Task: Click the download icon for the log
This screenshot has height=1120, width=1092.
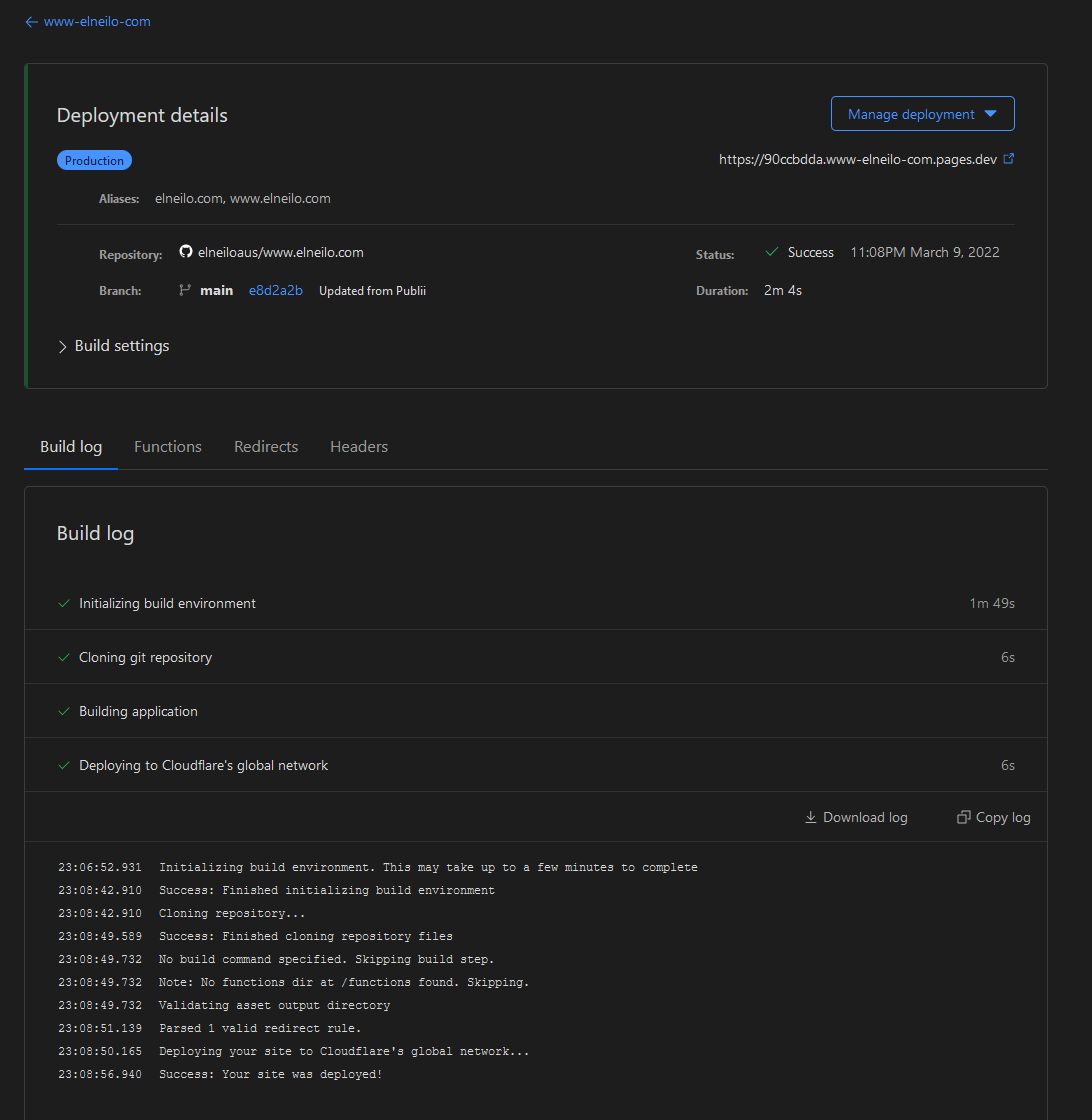Action: pos(811,818)
